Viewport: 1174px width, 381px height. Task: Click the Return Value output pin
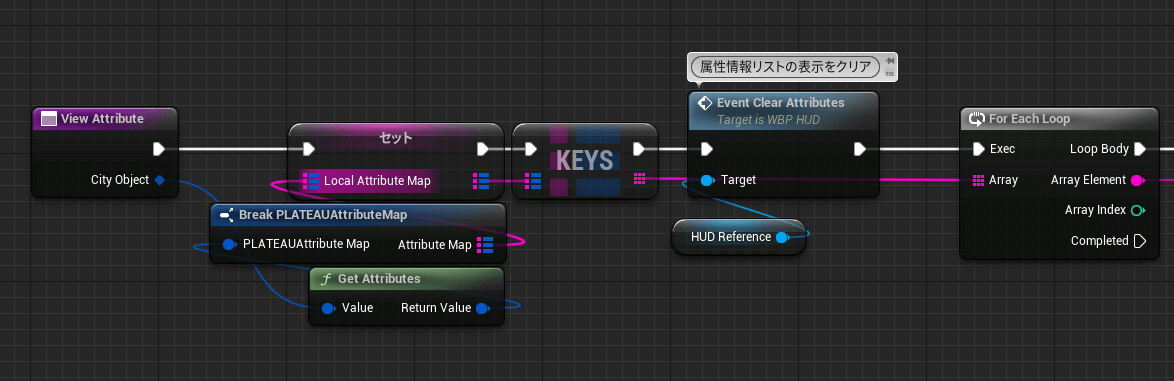[483, 308]
